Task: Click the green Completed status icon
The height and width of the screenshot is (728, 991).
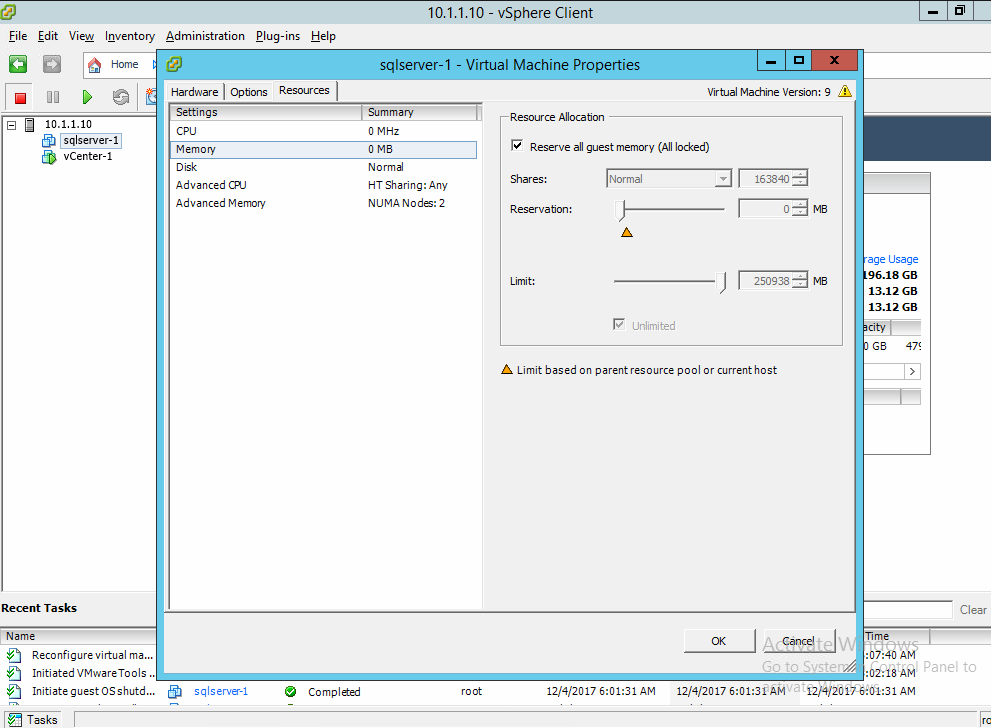Action: click(291, 692)
